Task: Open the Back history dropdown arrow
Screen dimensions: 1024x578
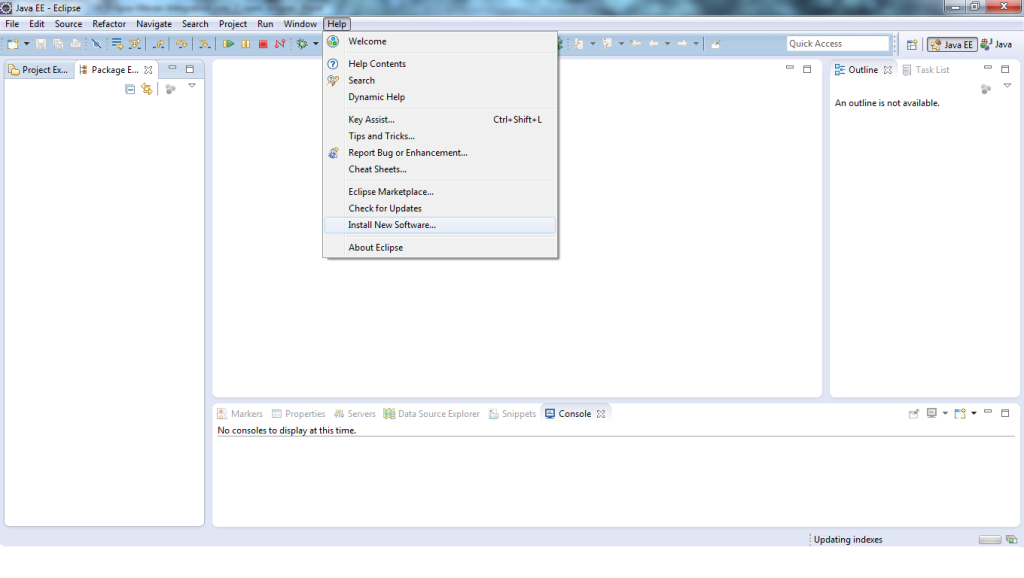Action: click(667, 44)
